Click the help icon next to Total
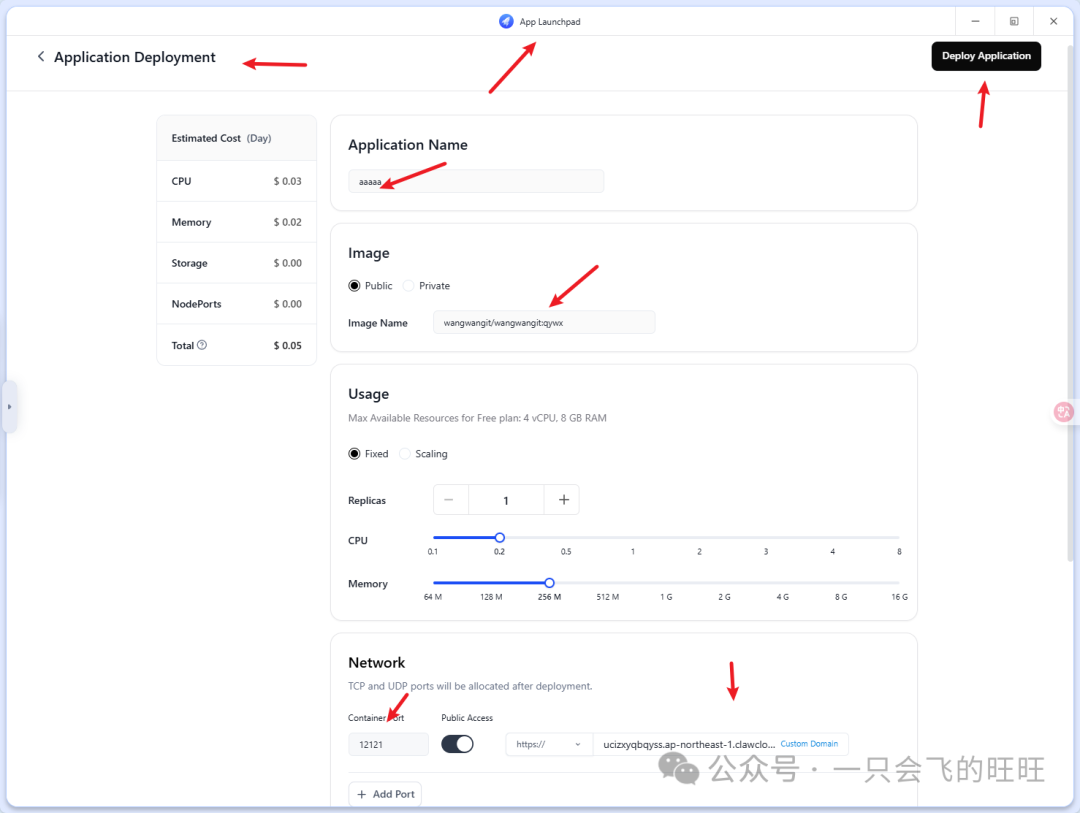 202,345
